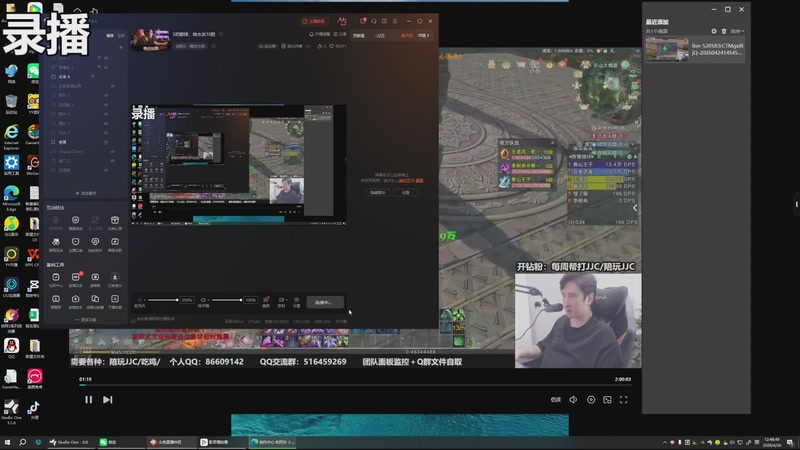Switch to the 横屏 layout tab
This screenshot has width=800, height=450.
(110, 36)
